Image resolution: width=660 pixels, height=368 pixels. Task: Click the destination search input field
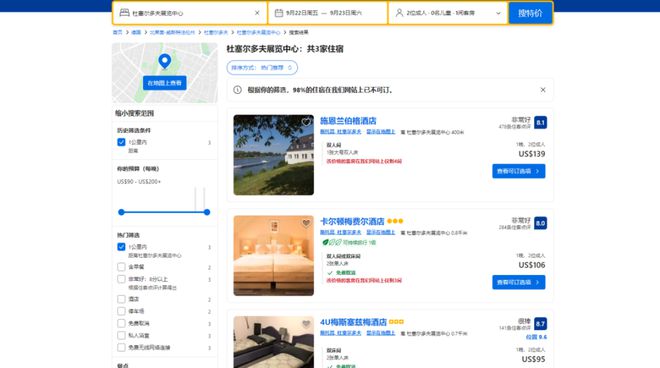[190, 13]
